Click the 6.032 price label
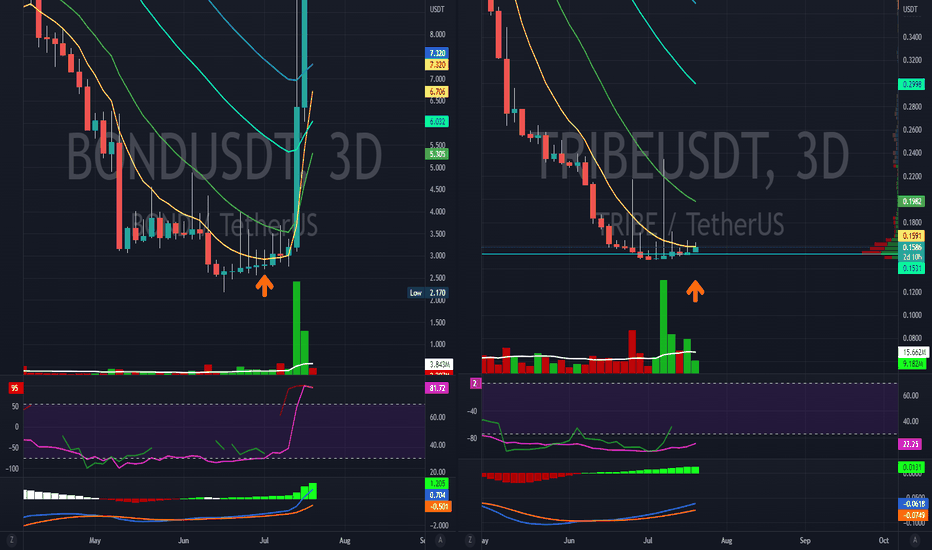Screen dimensions: 932x550 pyautogui.click(x=437, y=121)
